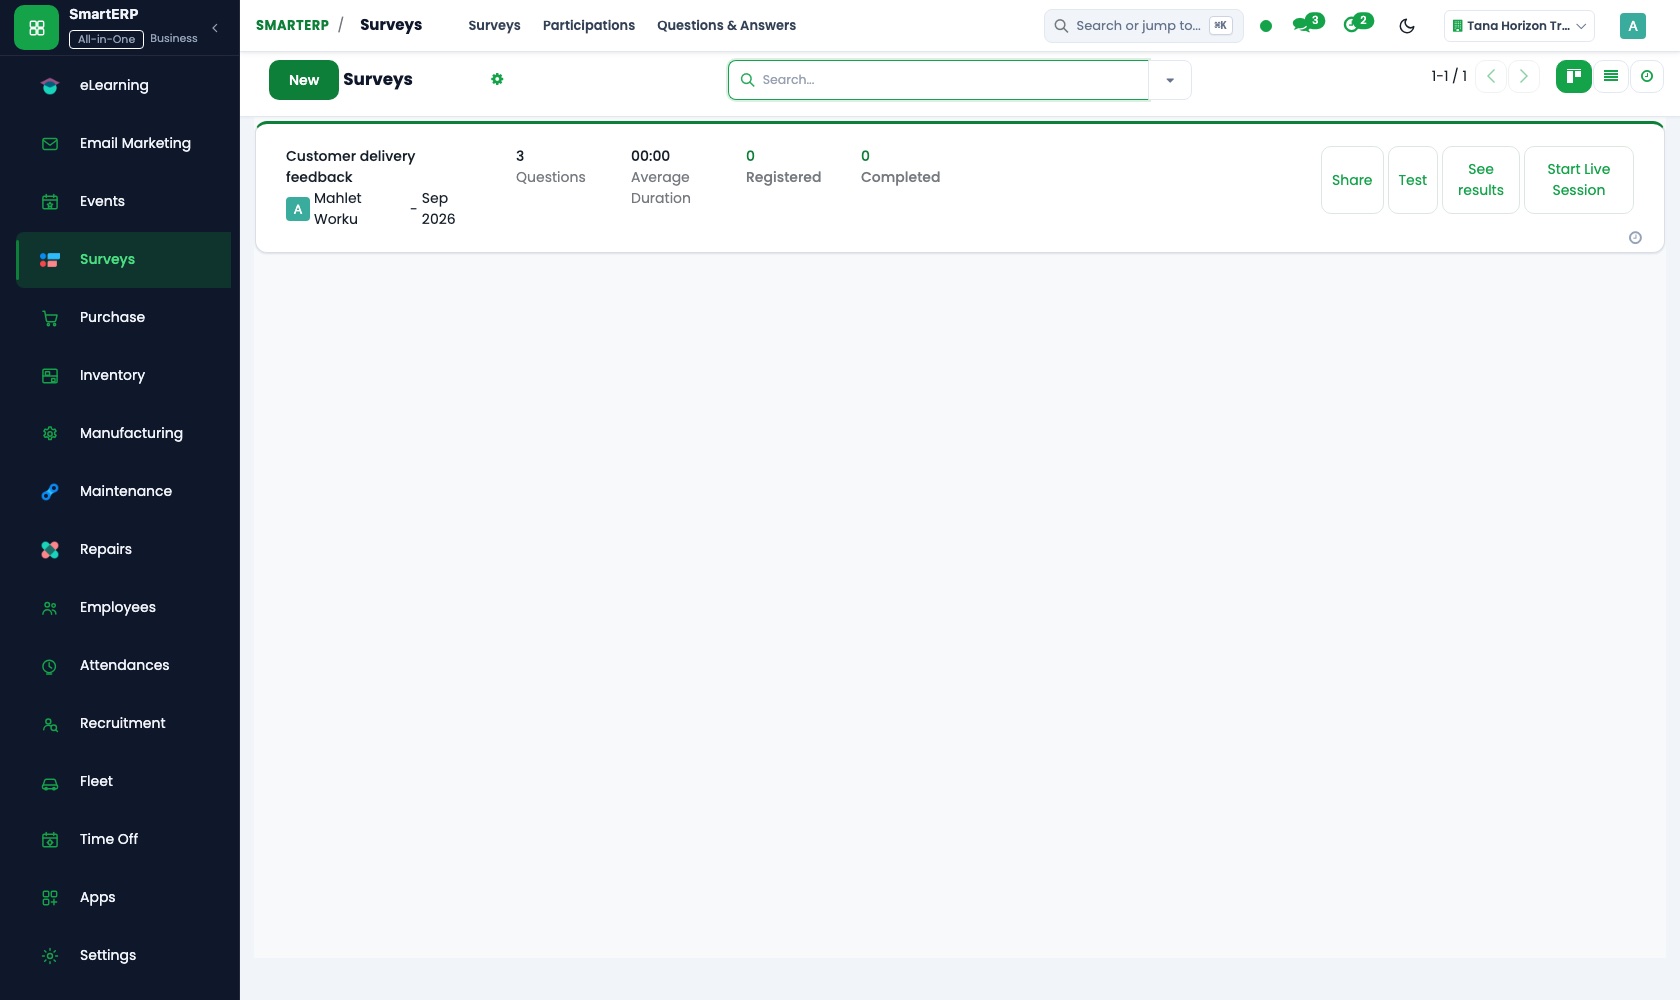The height and width of the screenshot is (1000, 1680).
Task: Go to previous page of records
Action: tap(1491, 76)
